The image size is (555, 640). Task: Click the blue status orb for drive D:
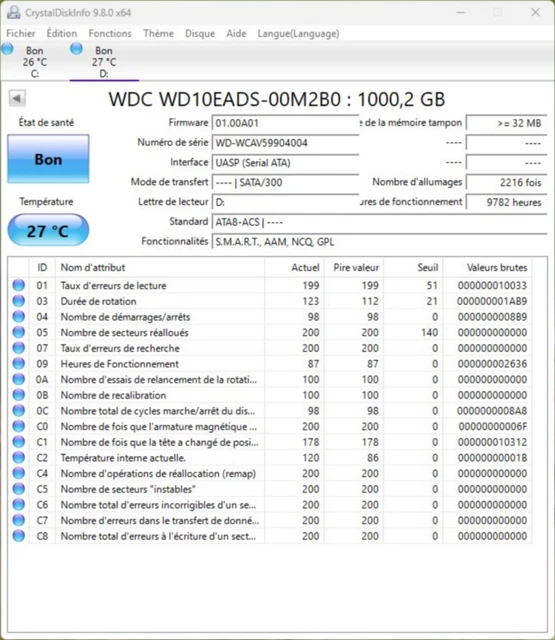pyautogui.click(x=76, y=49)
